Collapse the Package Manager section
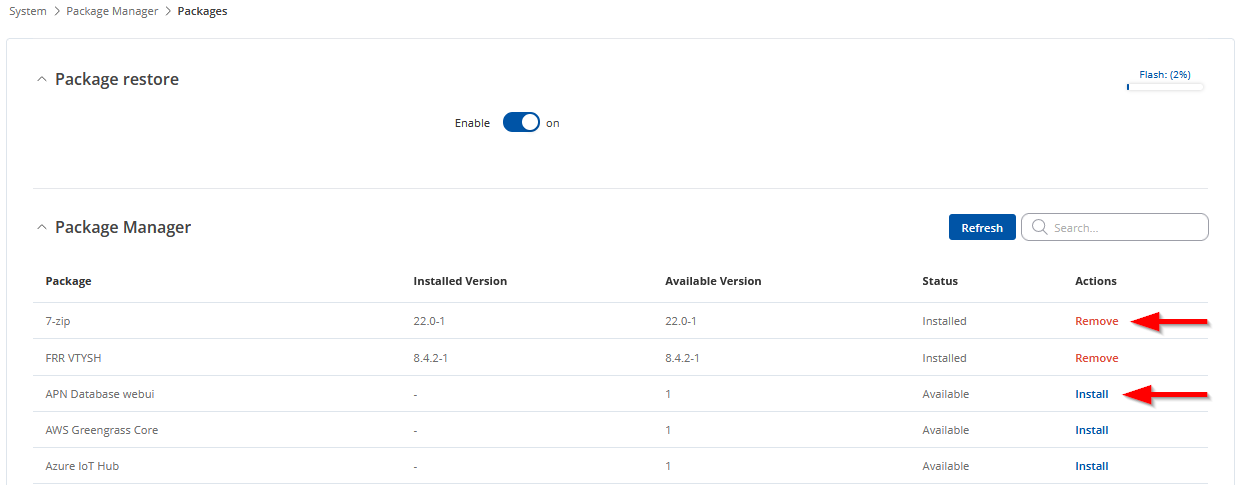Viewport: 1241px width, 485px height. (41, 227)
